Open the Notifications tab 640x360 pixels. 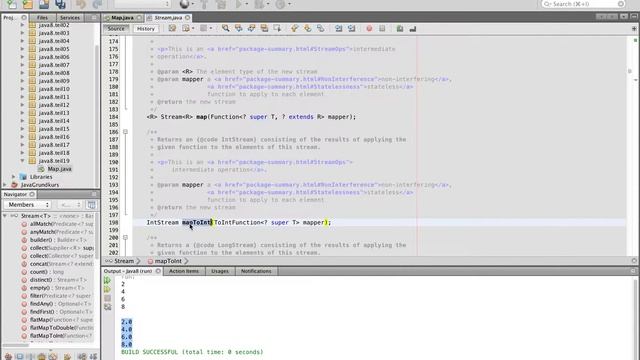[256, 271]
